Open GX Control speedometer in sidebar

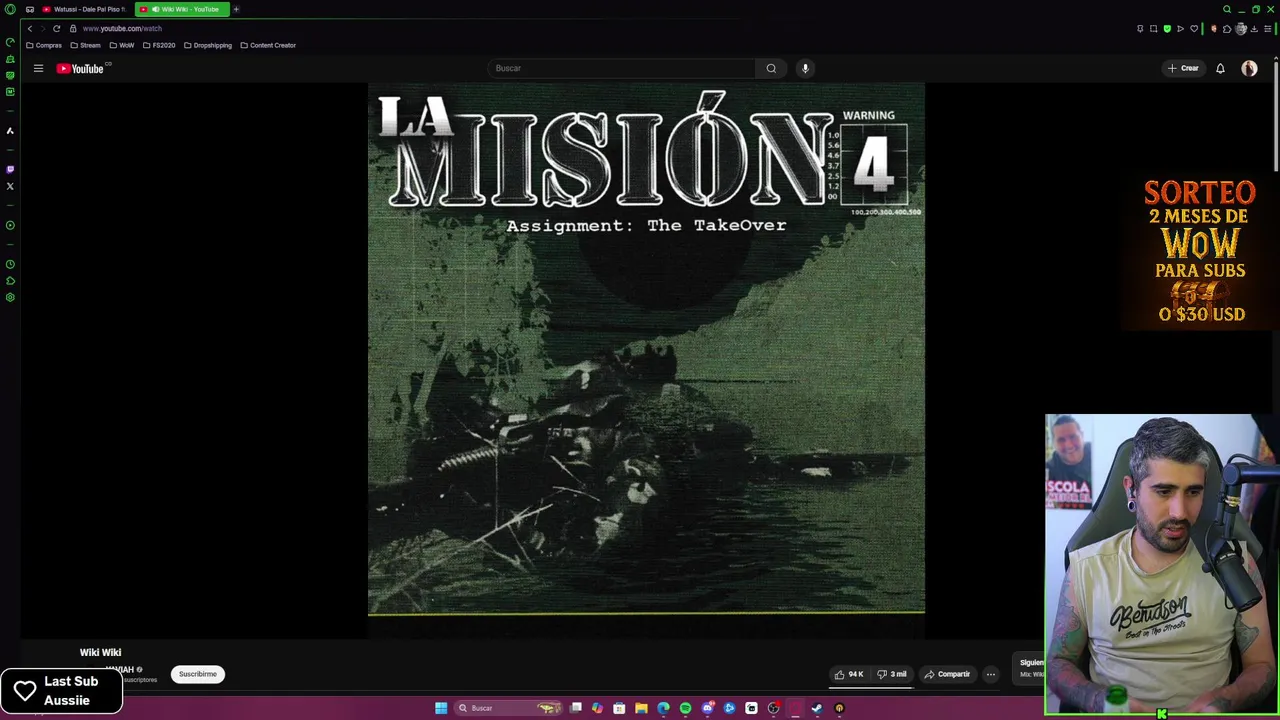pyautogui.click(x=10, y=42)
